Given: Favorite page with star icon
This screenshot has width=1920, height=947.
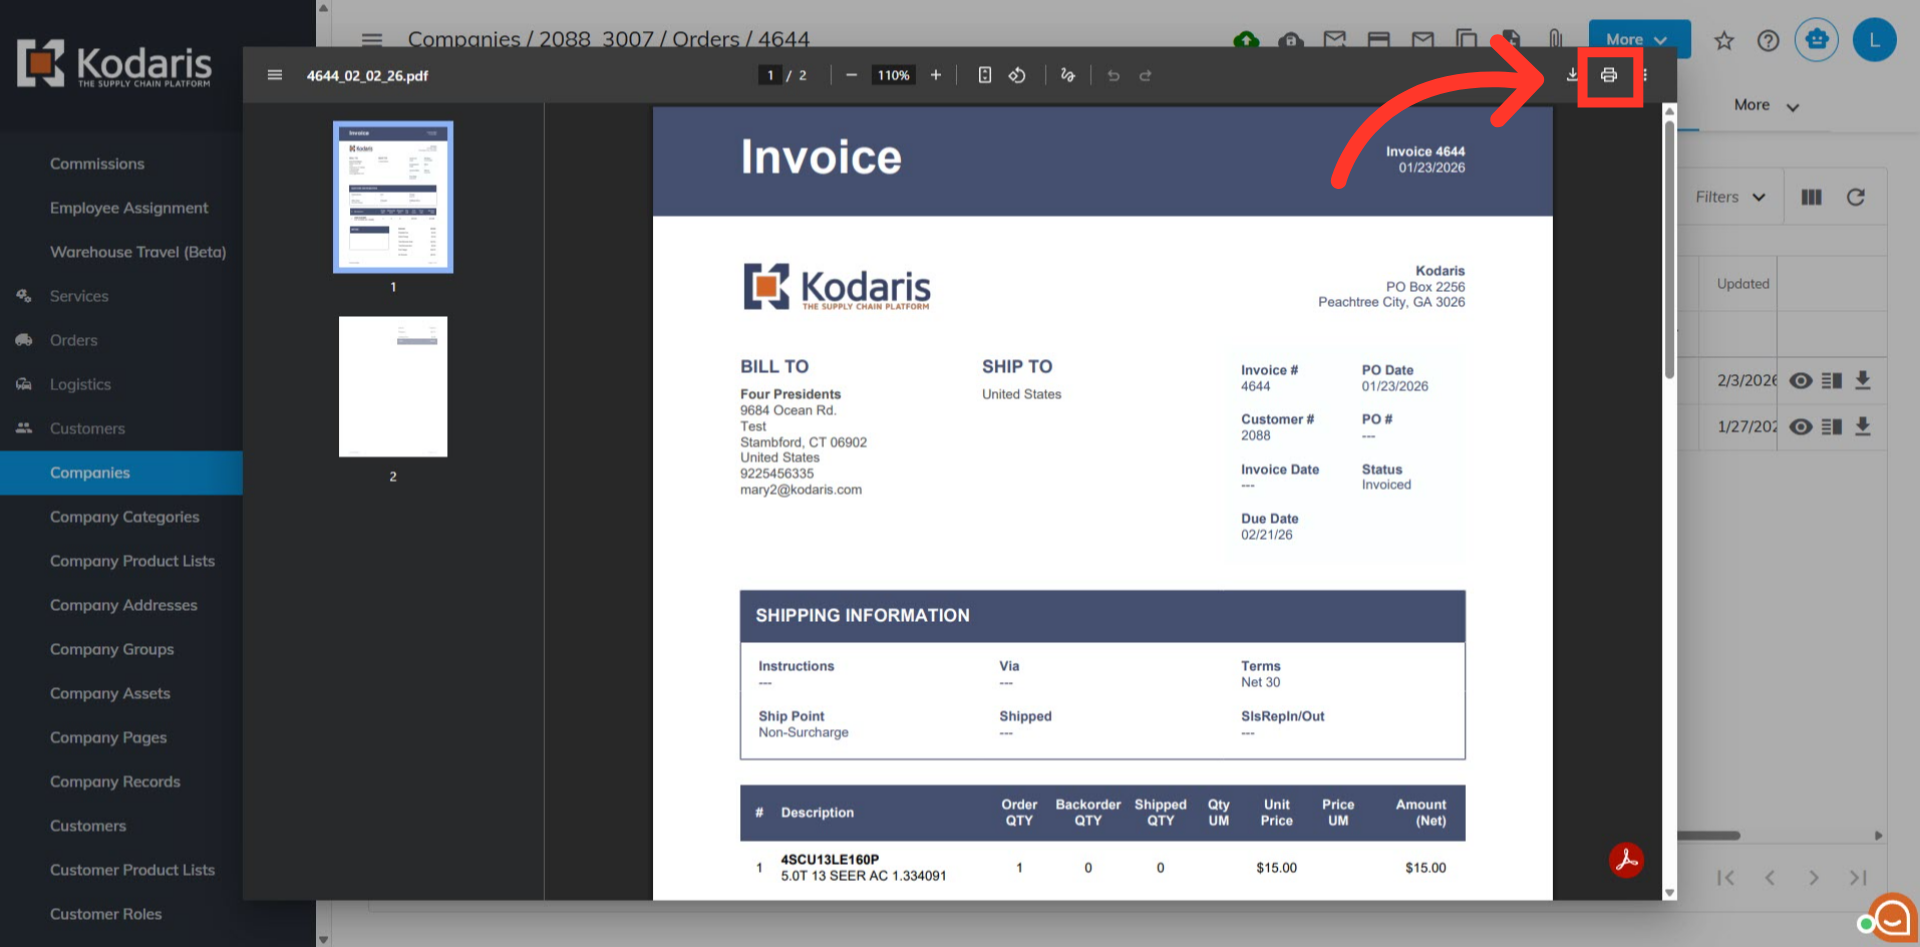Looking at the screenshot, I should (1724, 40).
